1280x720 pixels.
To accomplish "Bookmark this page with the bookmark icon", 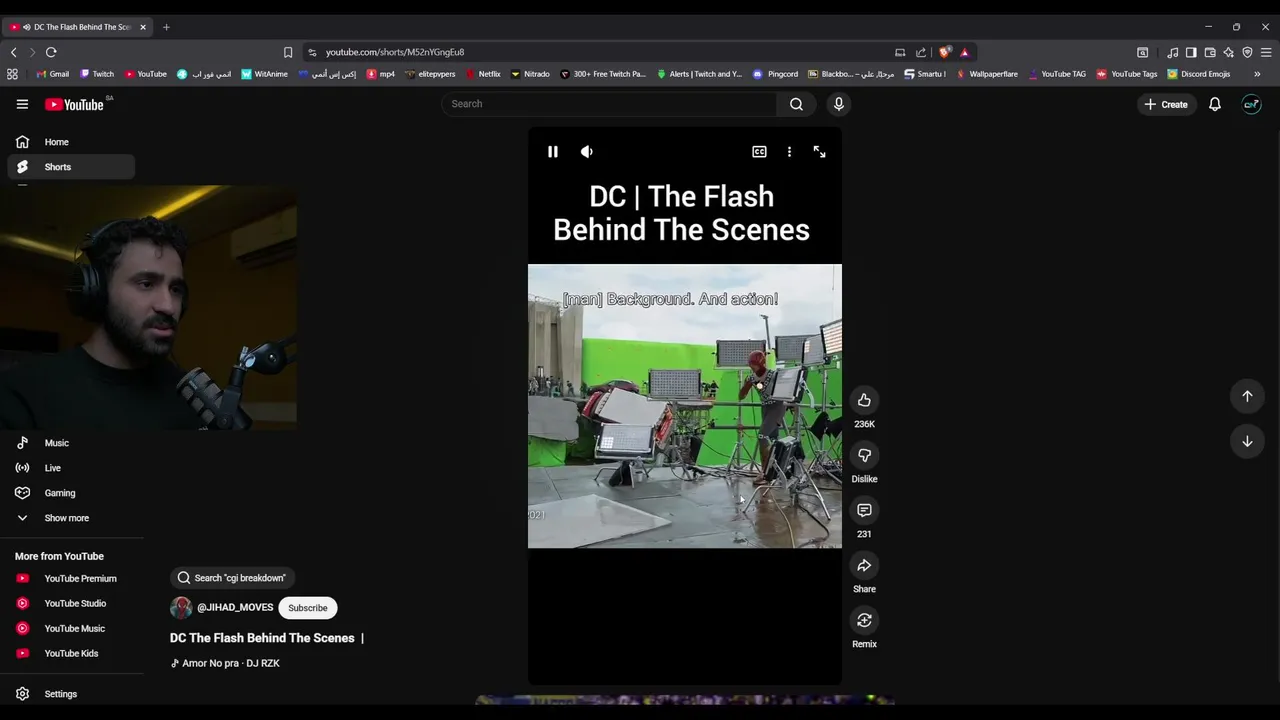I will coord(288,52).
